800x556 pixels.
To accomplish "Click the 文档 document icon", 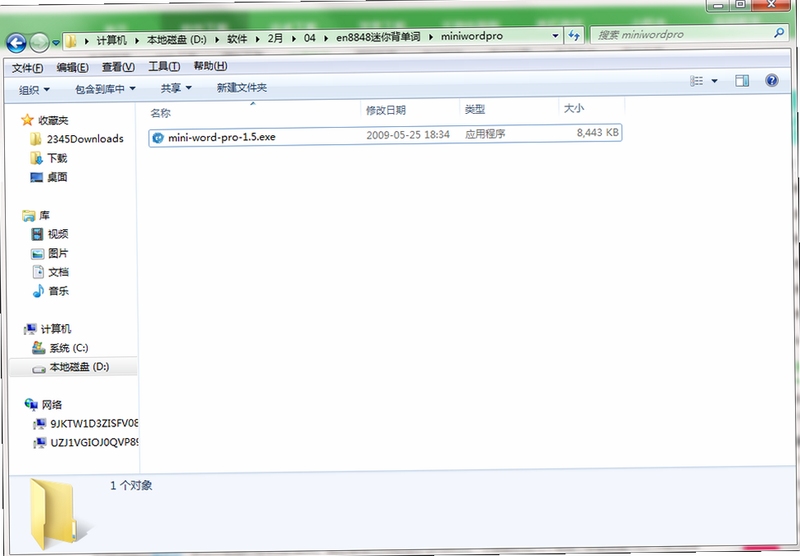I will click(38, 272).
